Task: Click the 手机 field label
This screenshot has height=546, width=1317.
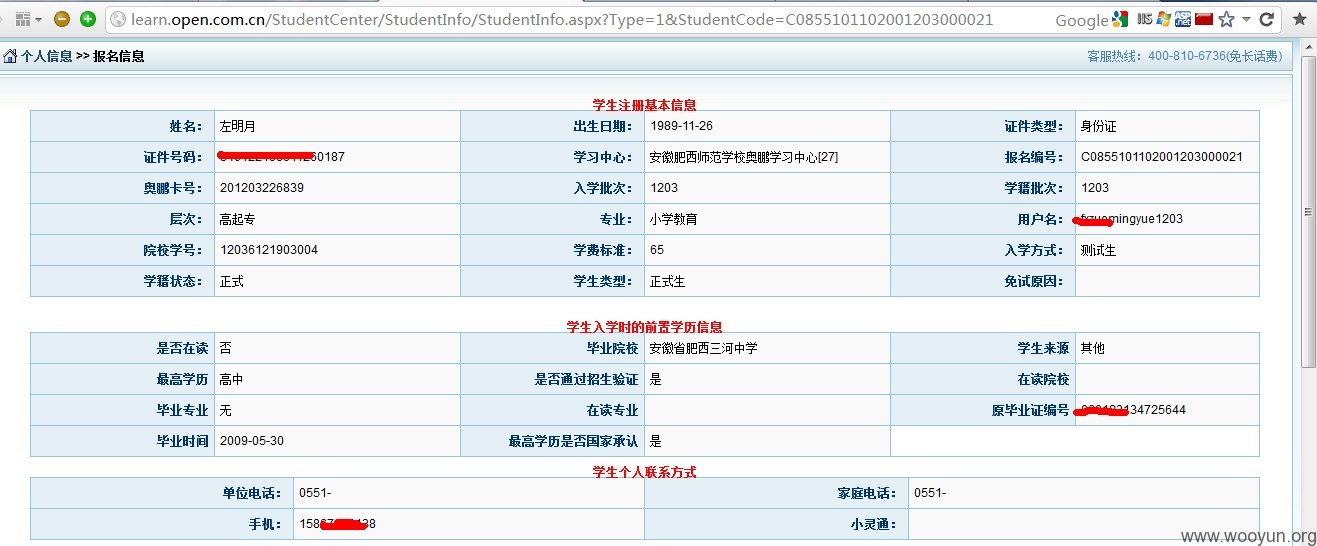Action: (266, 524)
